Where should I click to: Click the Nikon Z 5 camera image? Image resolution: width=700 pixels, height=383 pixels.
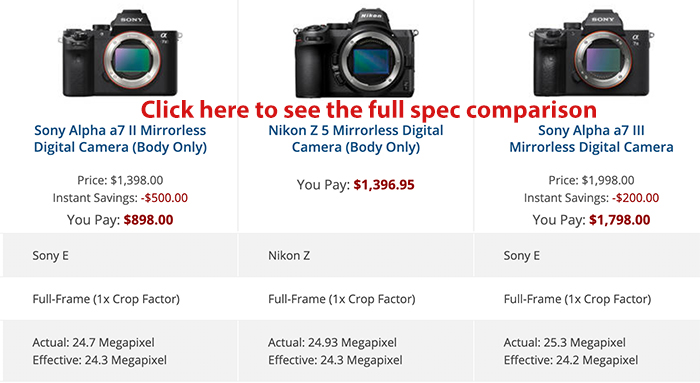click(356, 53)
